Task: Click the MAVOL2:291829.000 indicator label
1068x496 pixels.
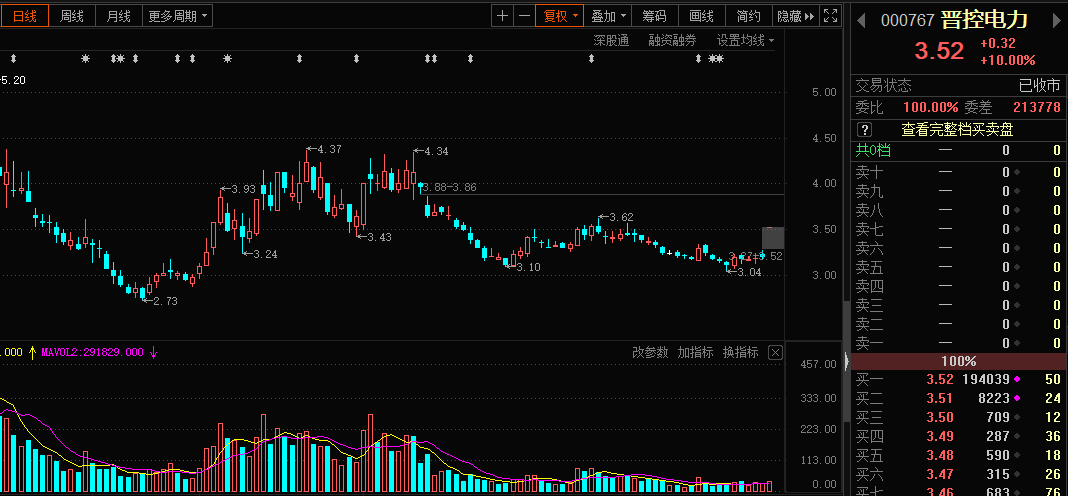Action: tap(93, 352)
